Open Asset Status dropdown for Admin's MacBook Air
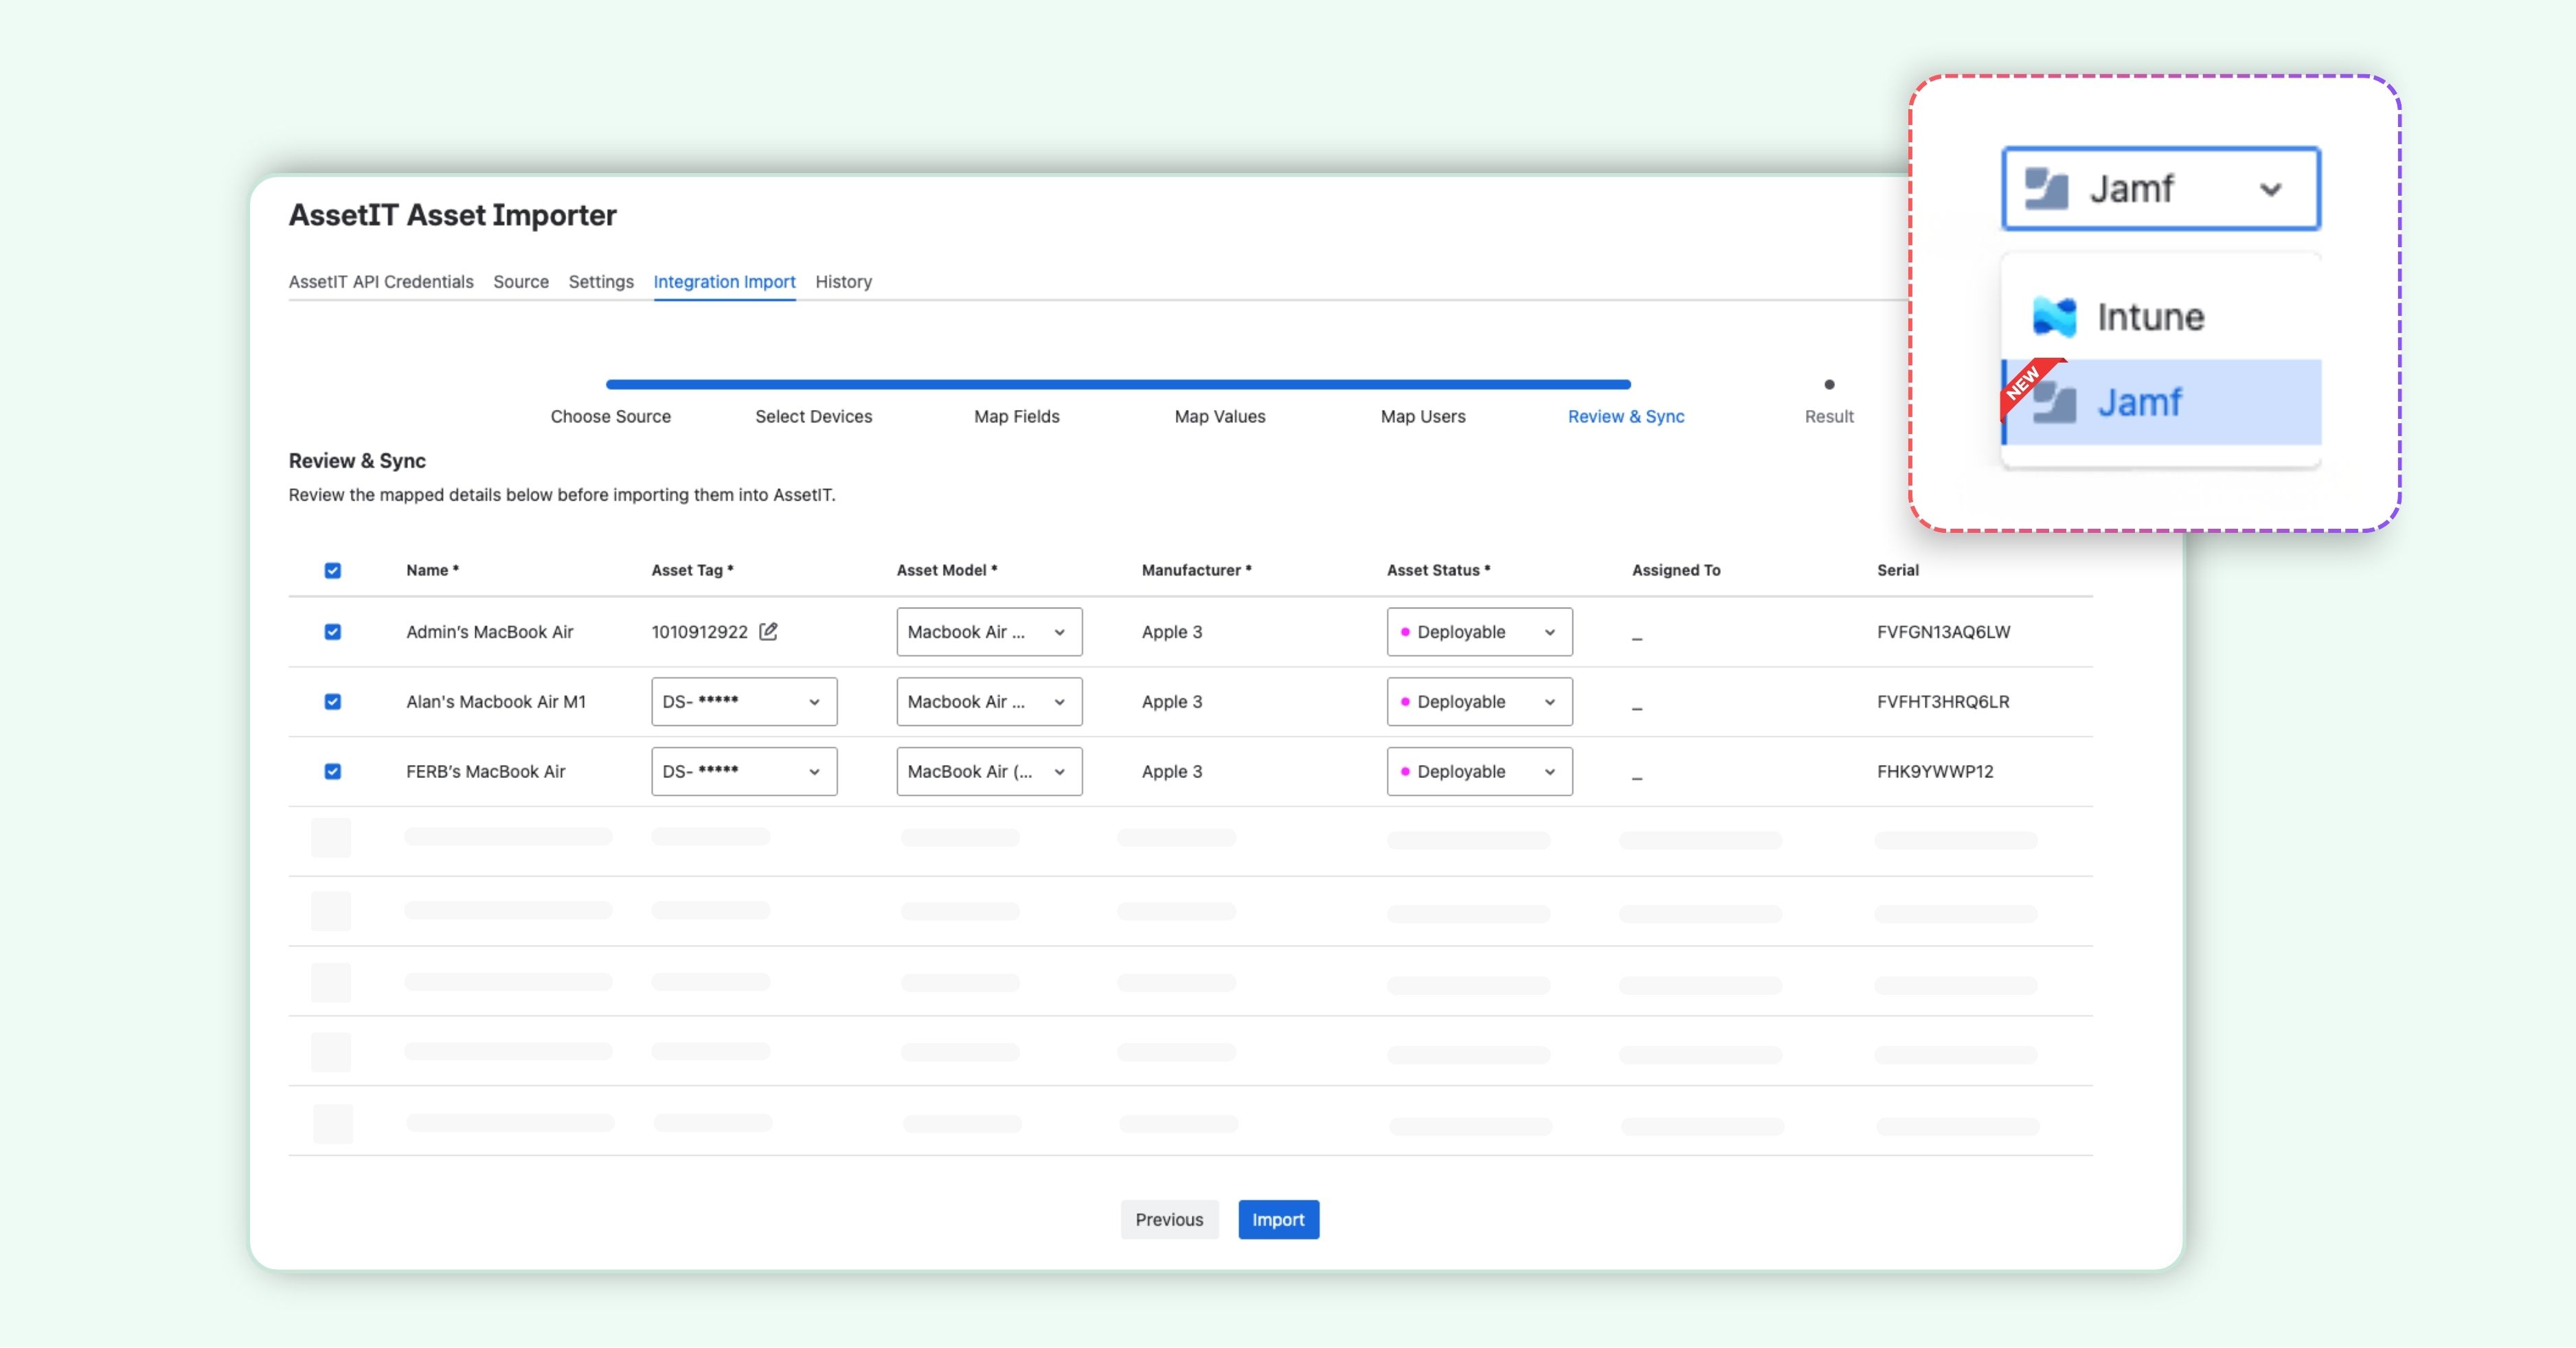This screenshot has width=2576, height=1348. click(x=1479, y=632)
